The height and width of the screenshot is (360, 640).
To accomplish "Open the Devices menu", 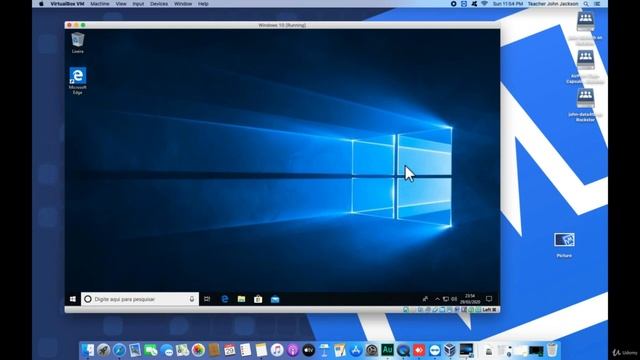I will (159, 4).
